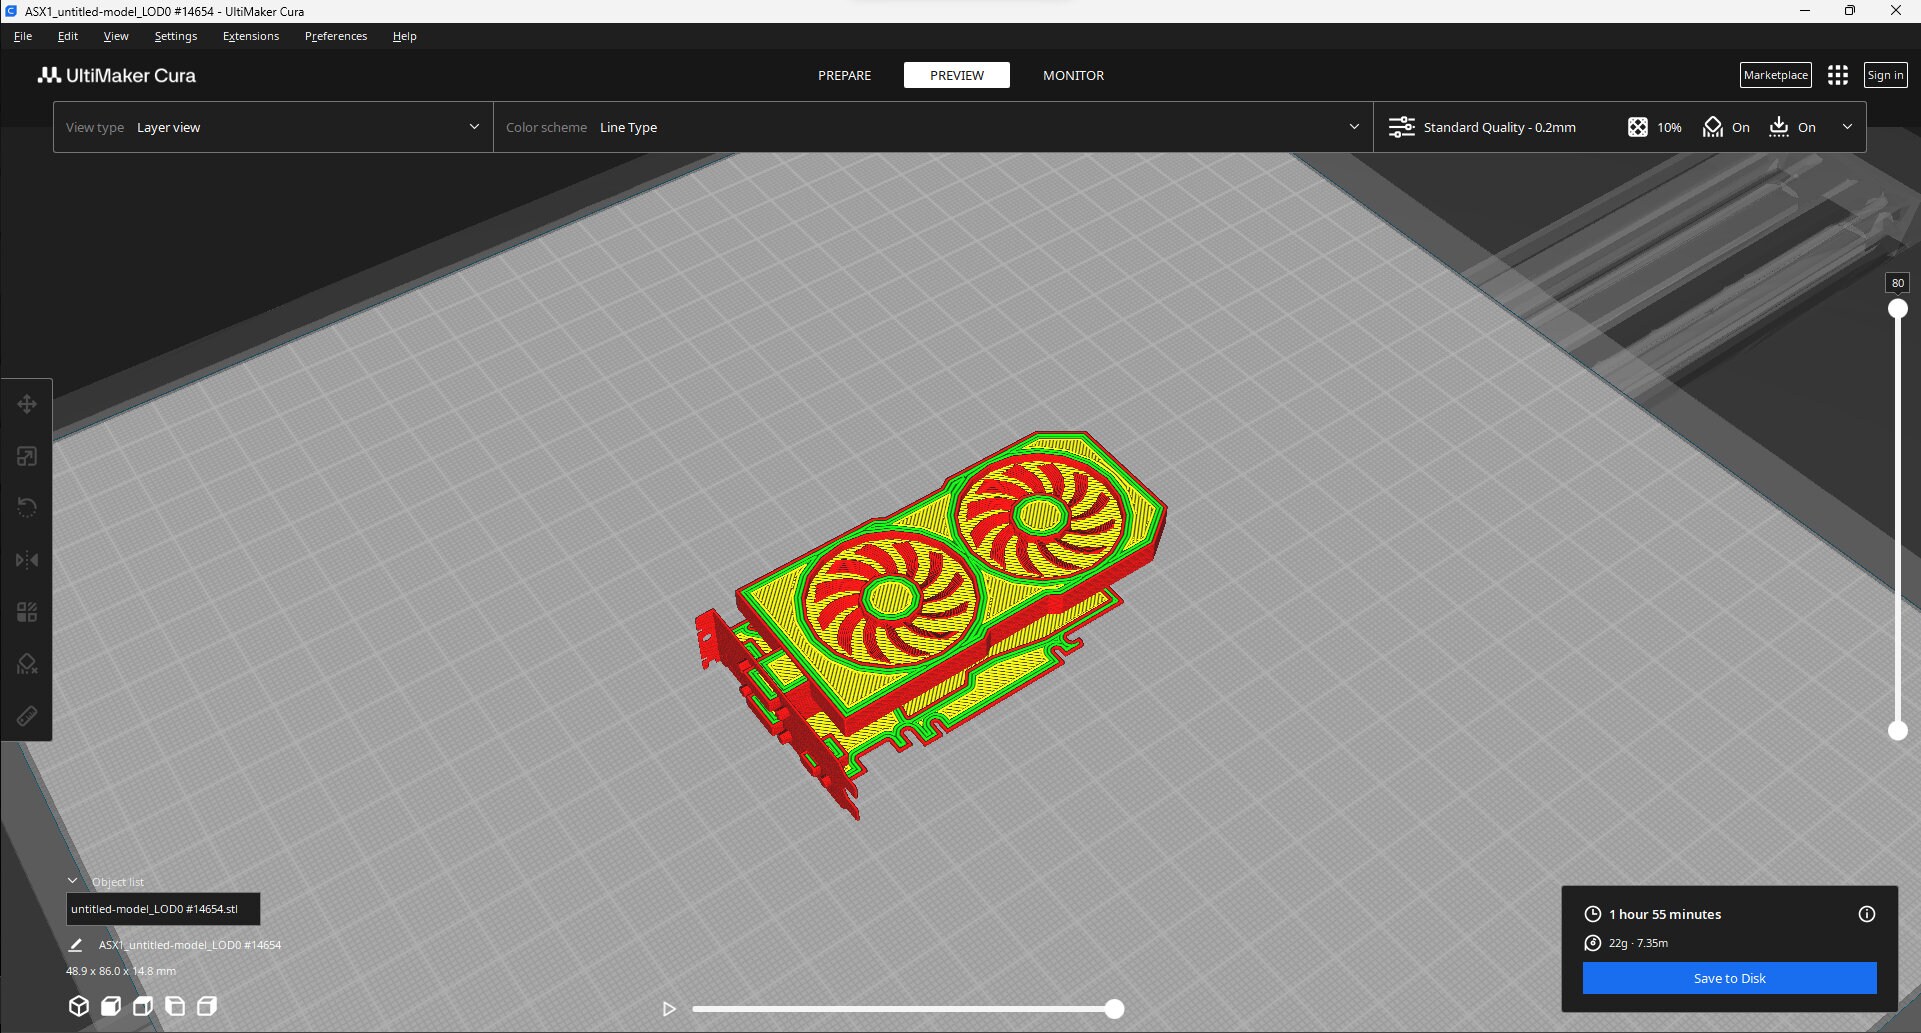
Task: Select the Rotate tool
Action: tap(26, 507)
